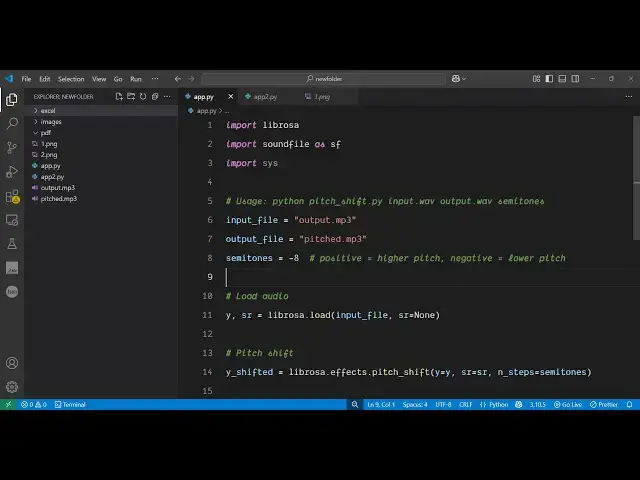Open the remote window indicator

pyautogui.click(x=8, y=404)
